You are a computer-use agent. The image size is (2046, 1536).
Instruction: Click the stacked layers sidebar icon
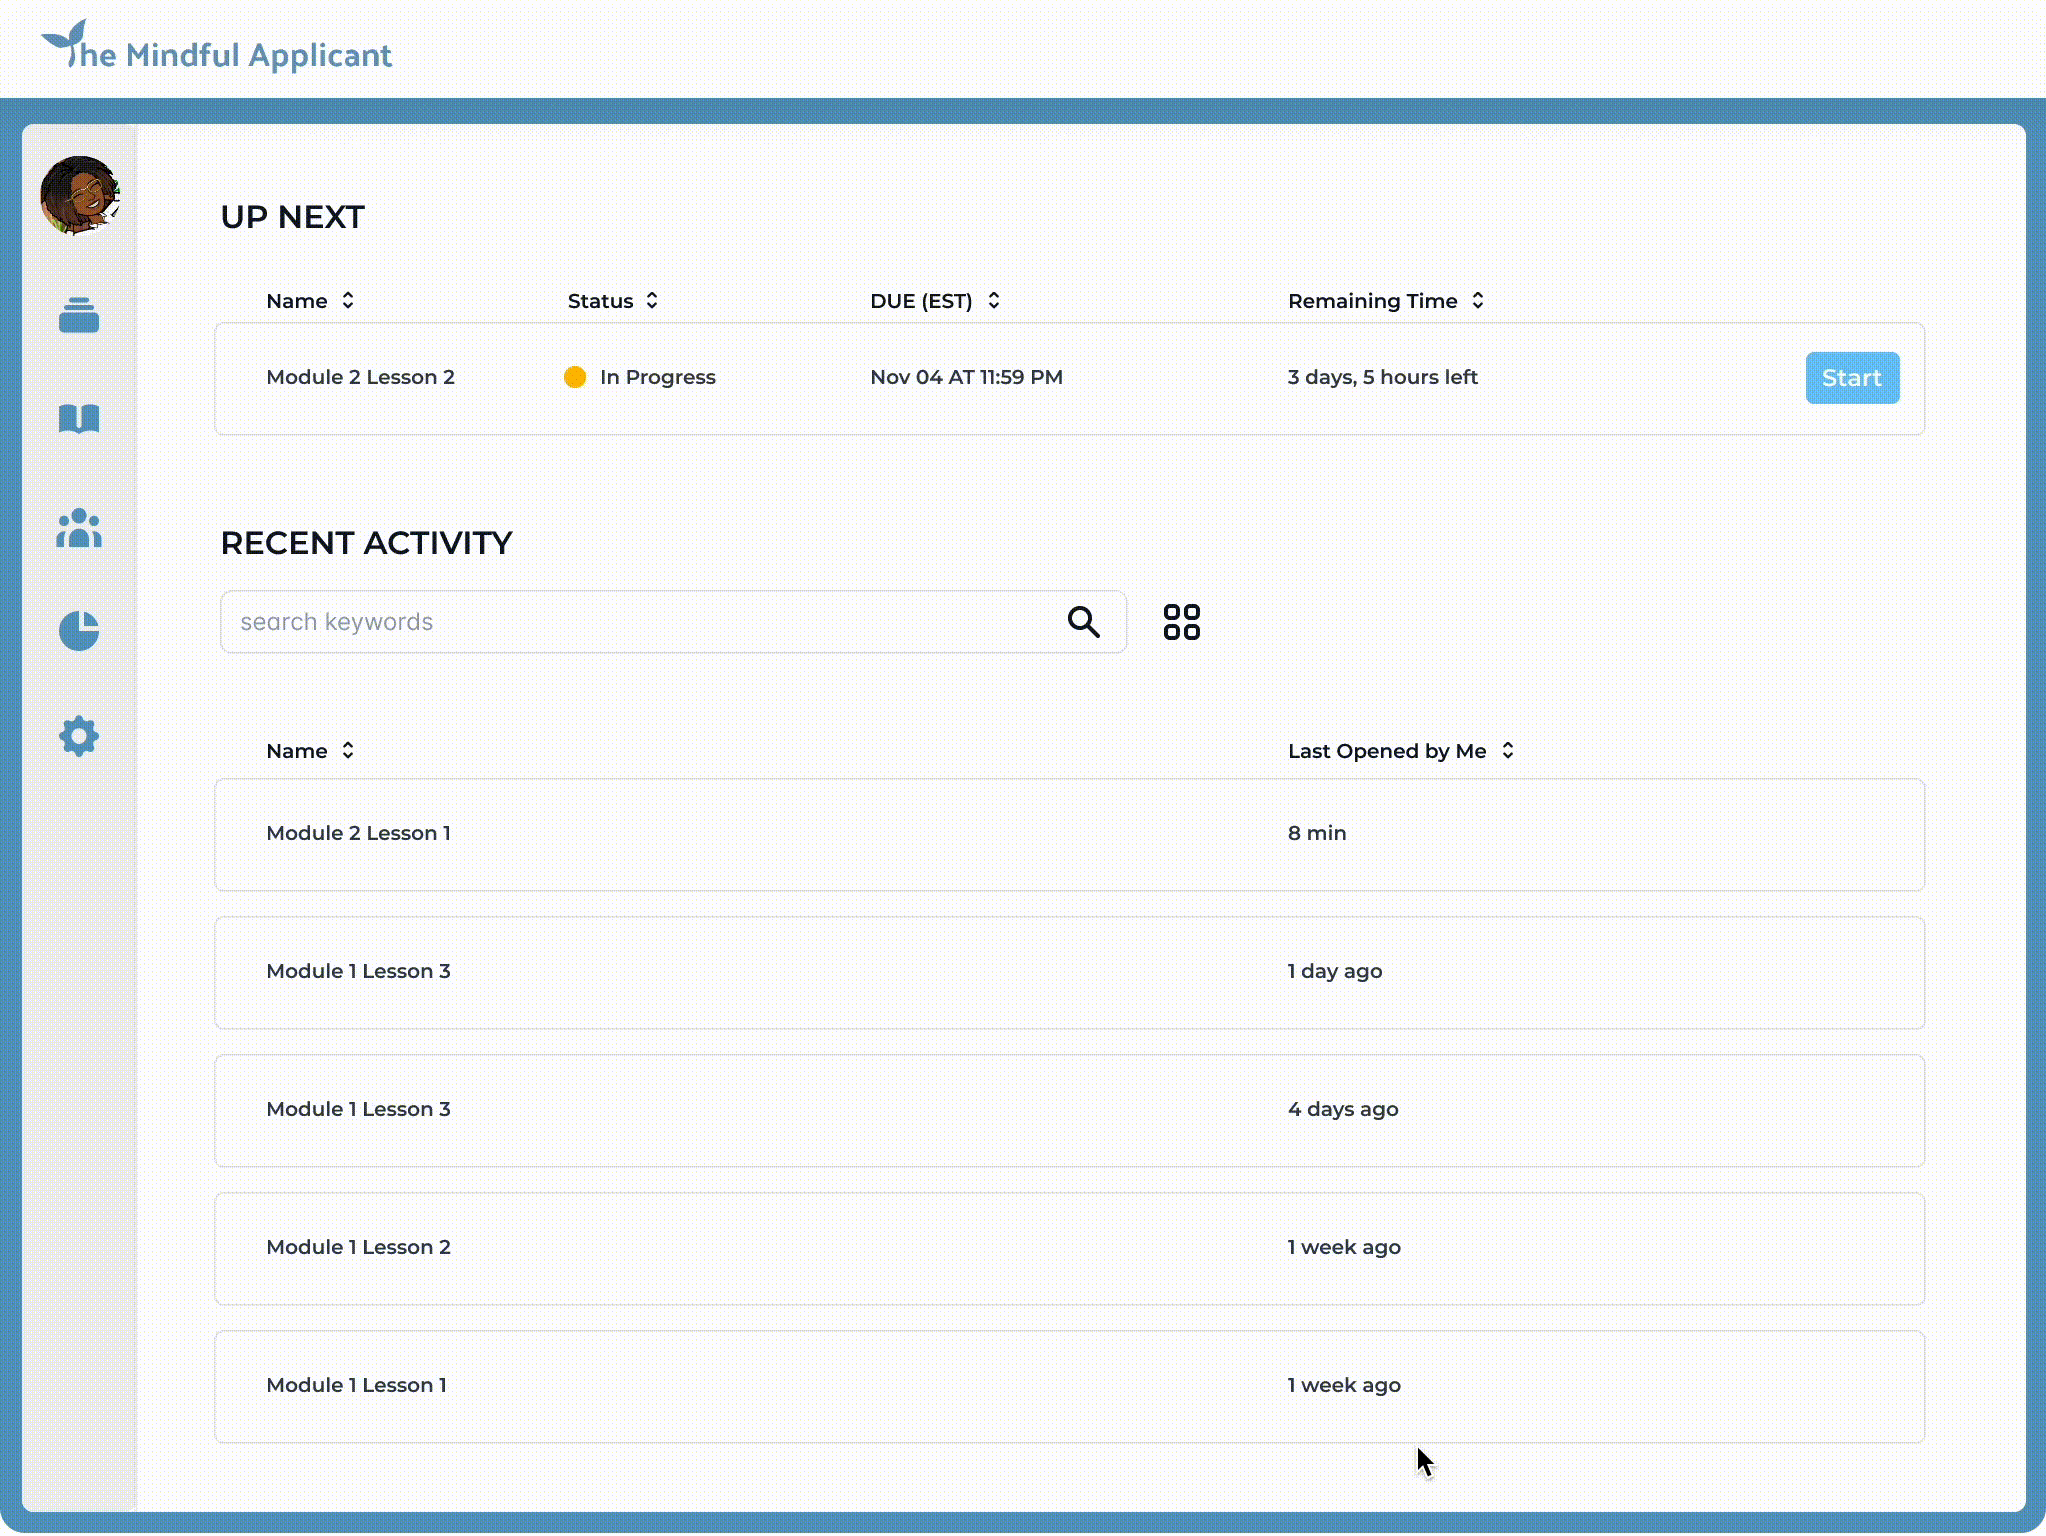point(79,315)
